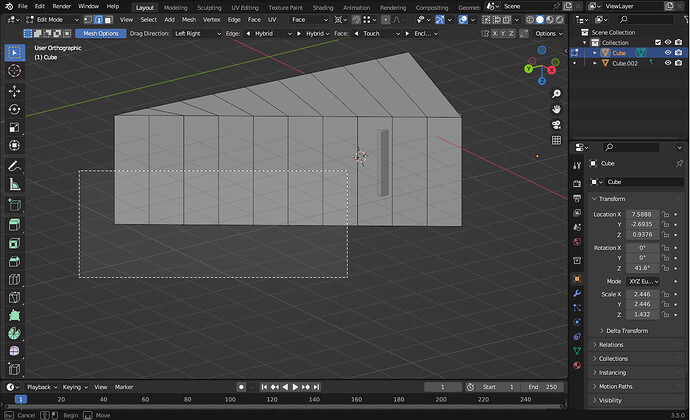
Task: Click the current frame marker on the timeline
Action: click(x=21, y=399)
